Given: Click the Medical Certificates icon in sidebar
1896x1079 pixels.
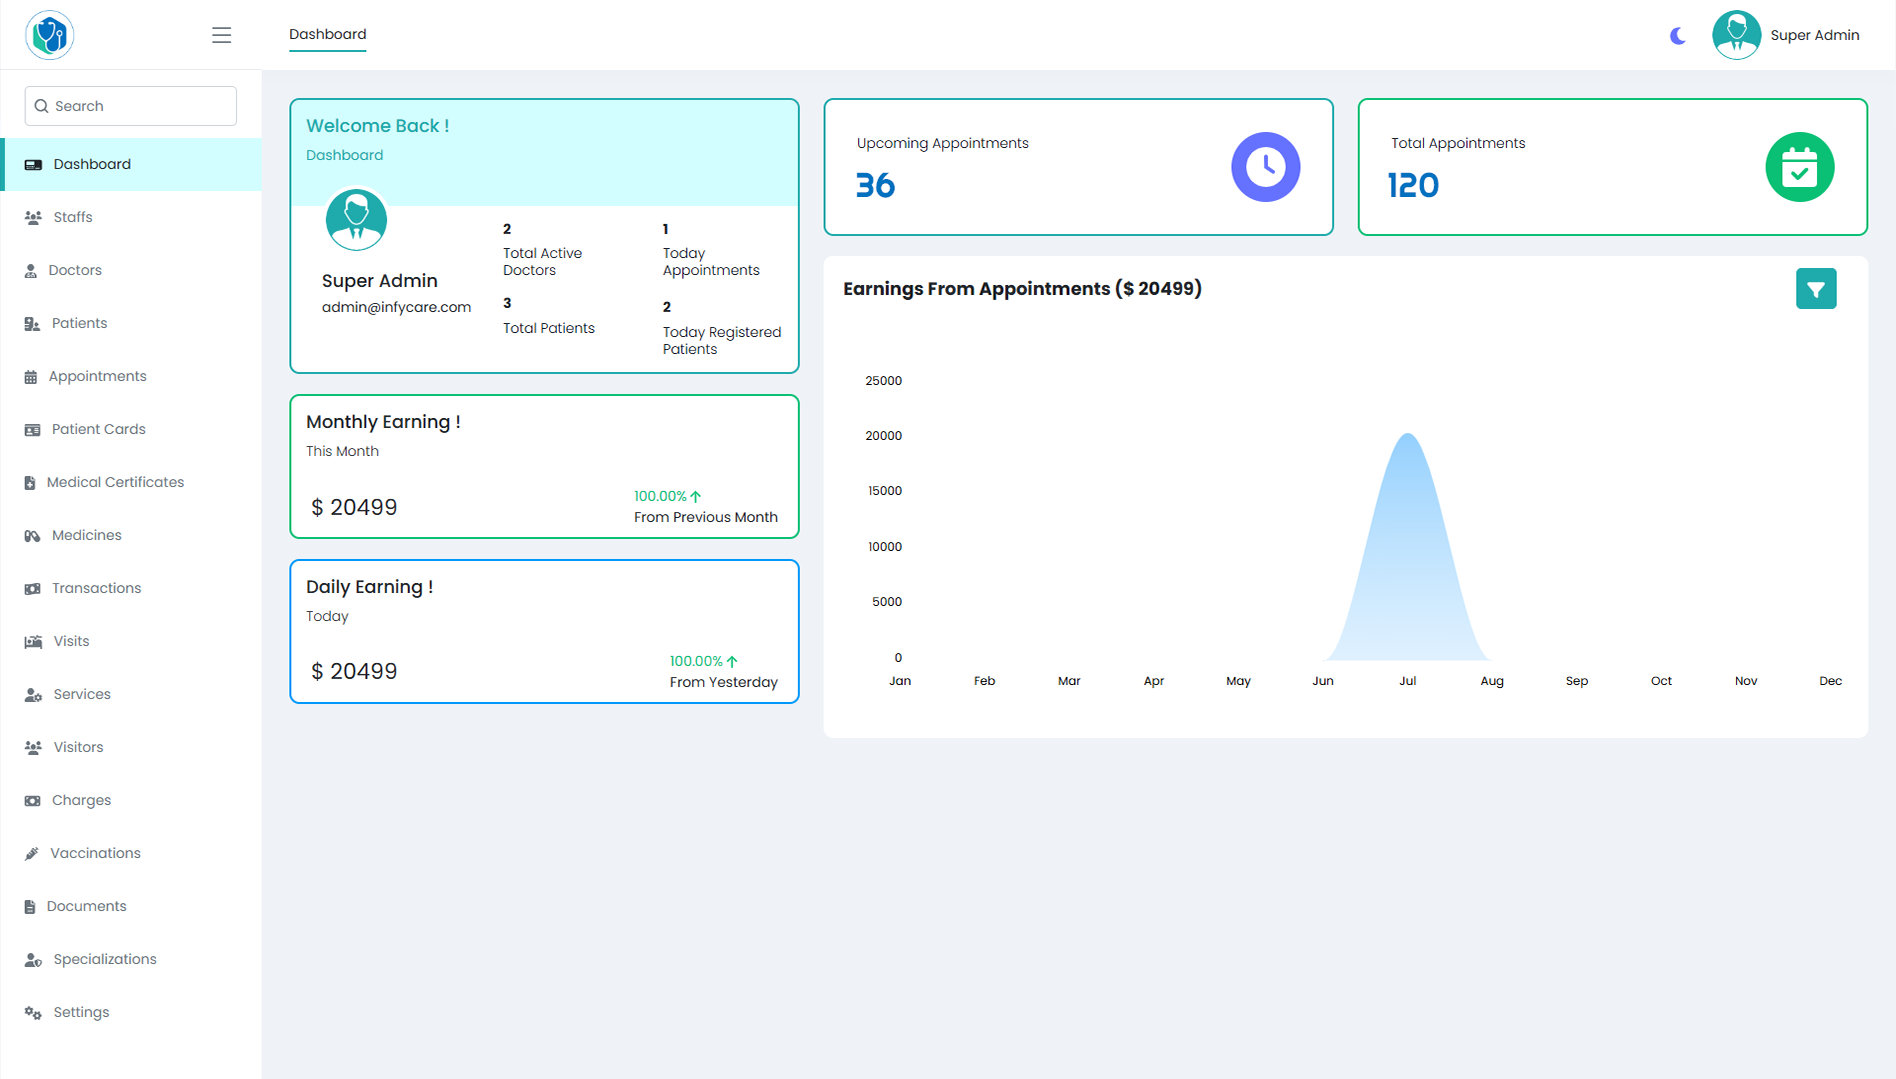Looking at the screenshot, I should (30, 482).
